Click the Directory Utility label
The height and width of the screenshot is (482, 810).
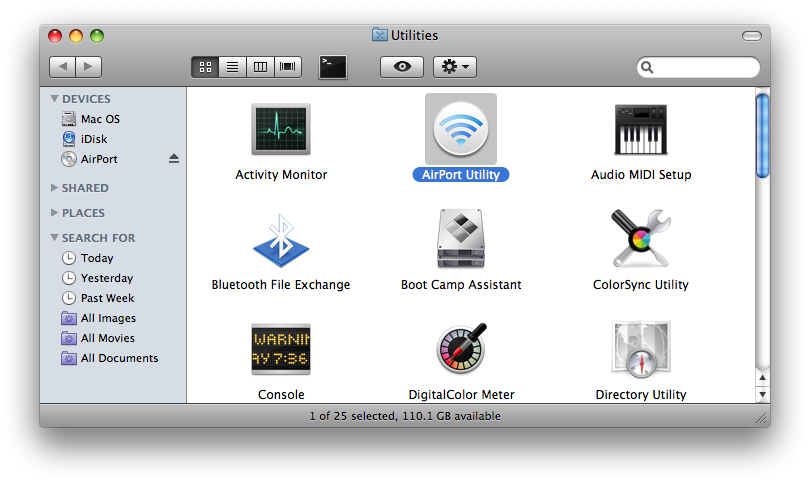click(641, 395)
